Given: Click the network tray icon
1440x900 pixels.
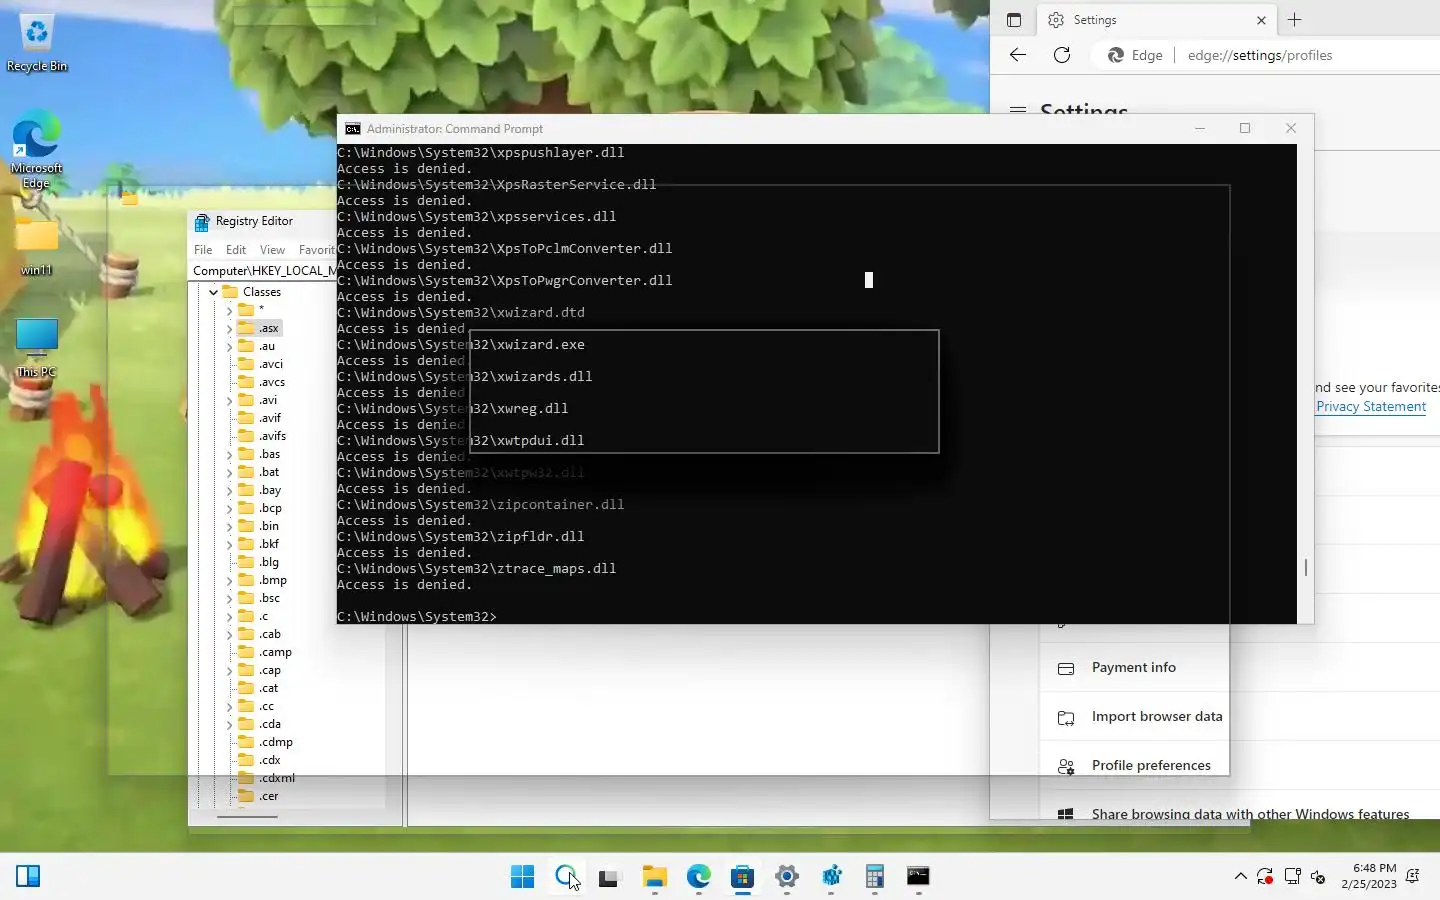Looking at the screenshot, I should click(x=1292, y=877).
